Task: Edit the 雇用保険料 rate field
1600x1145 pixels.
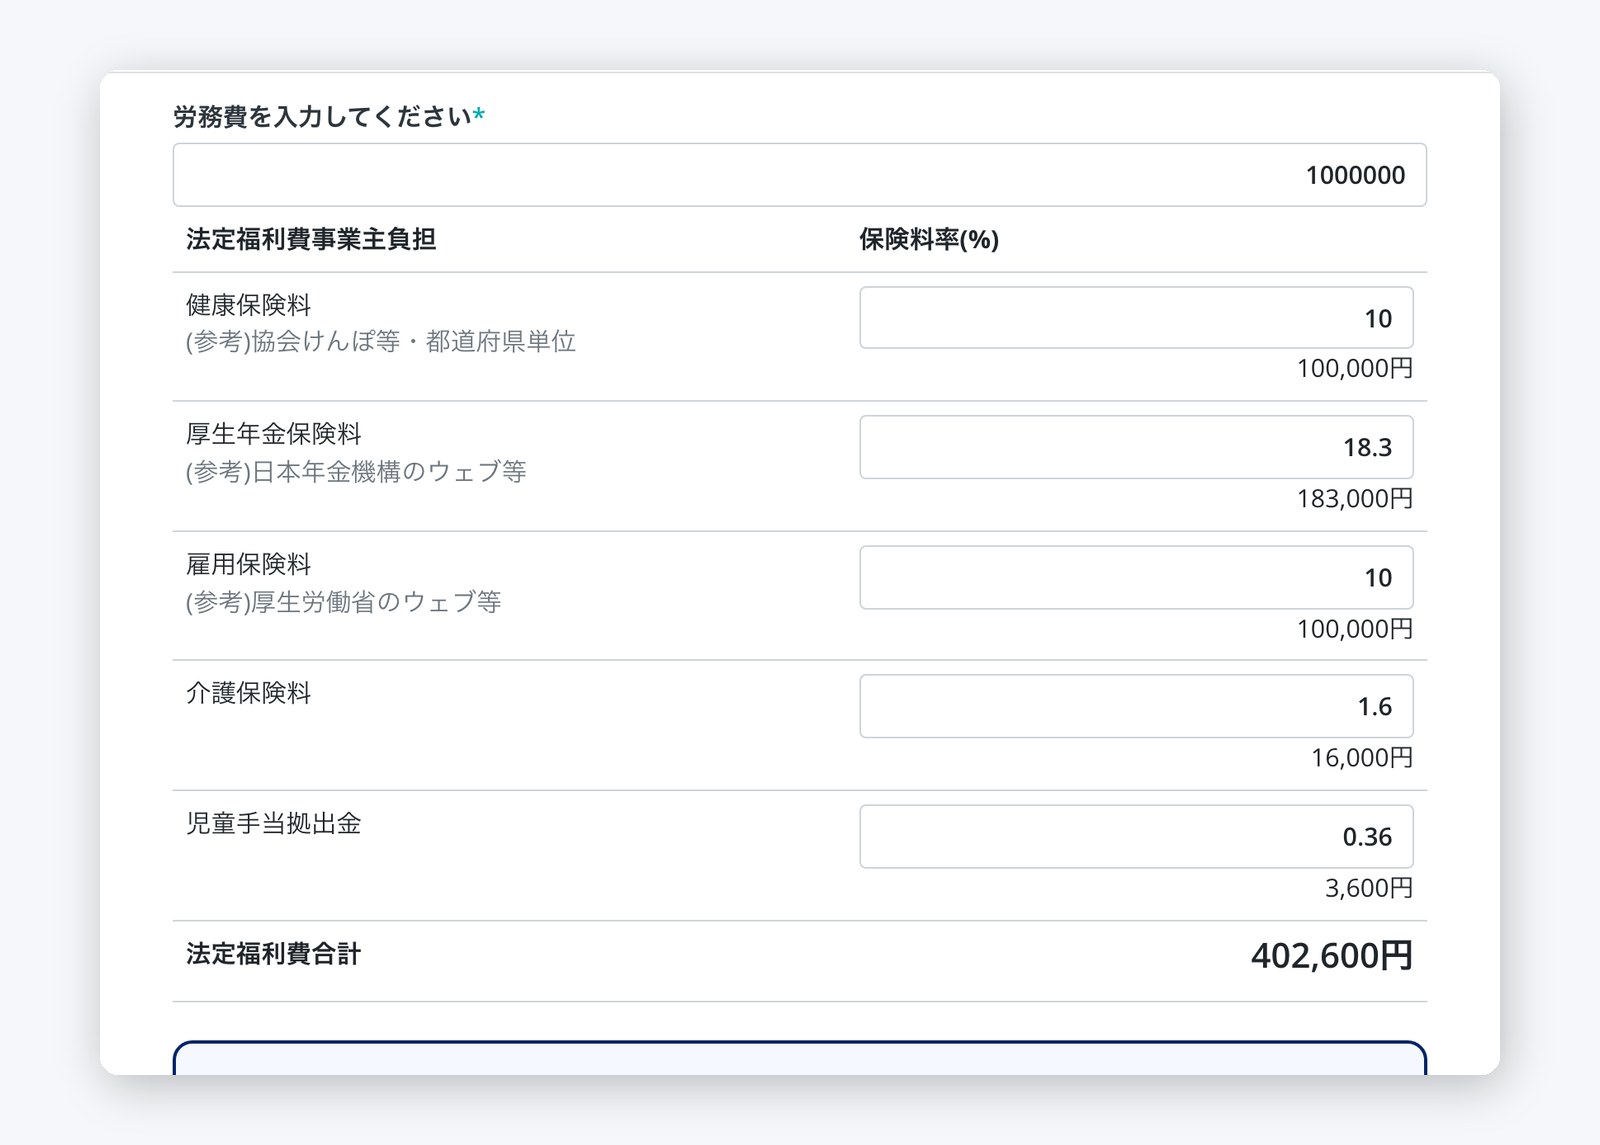Action: (x=1136, y=577)
